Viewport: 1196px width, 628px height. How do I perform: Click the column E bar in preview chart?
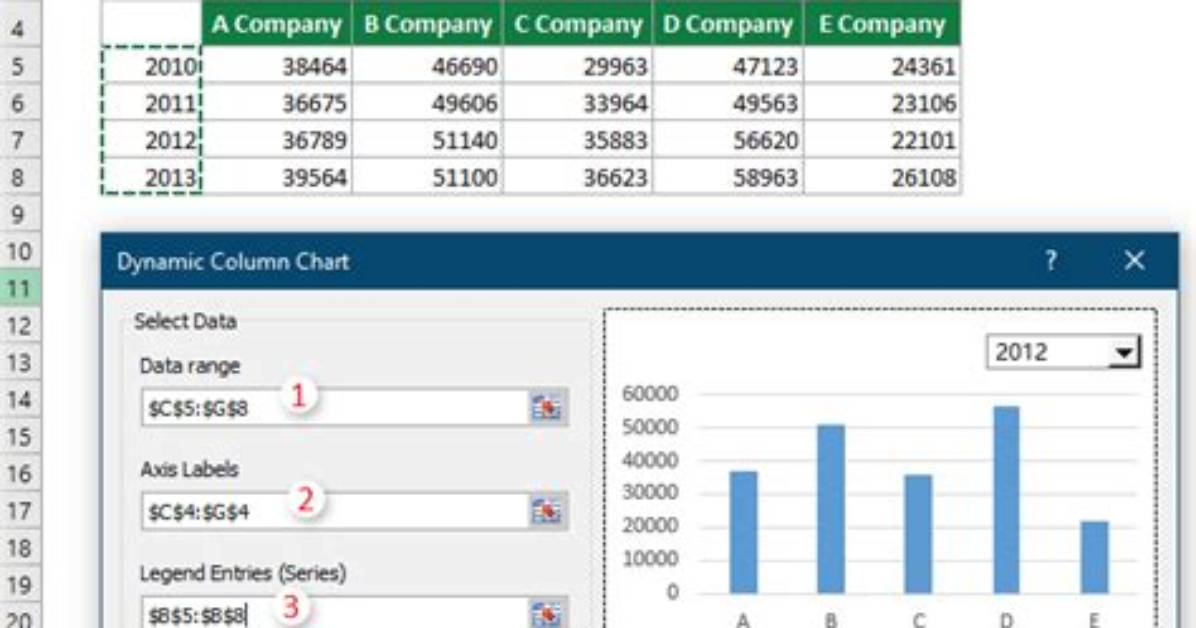[1095, 557]
